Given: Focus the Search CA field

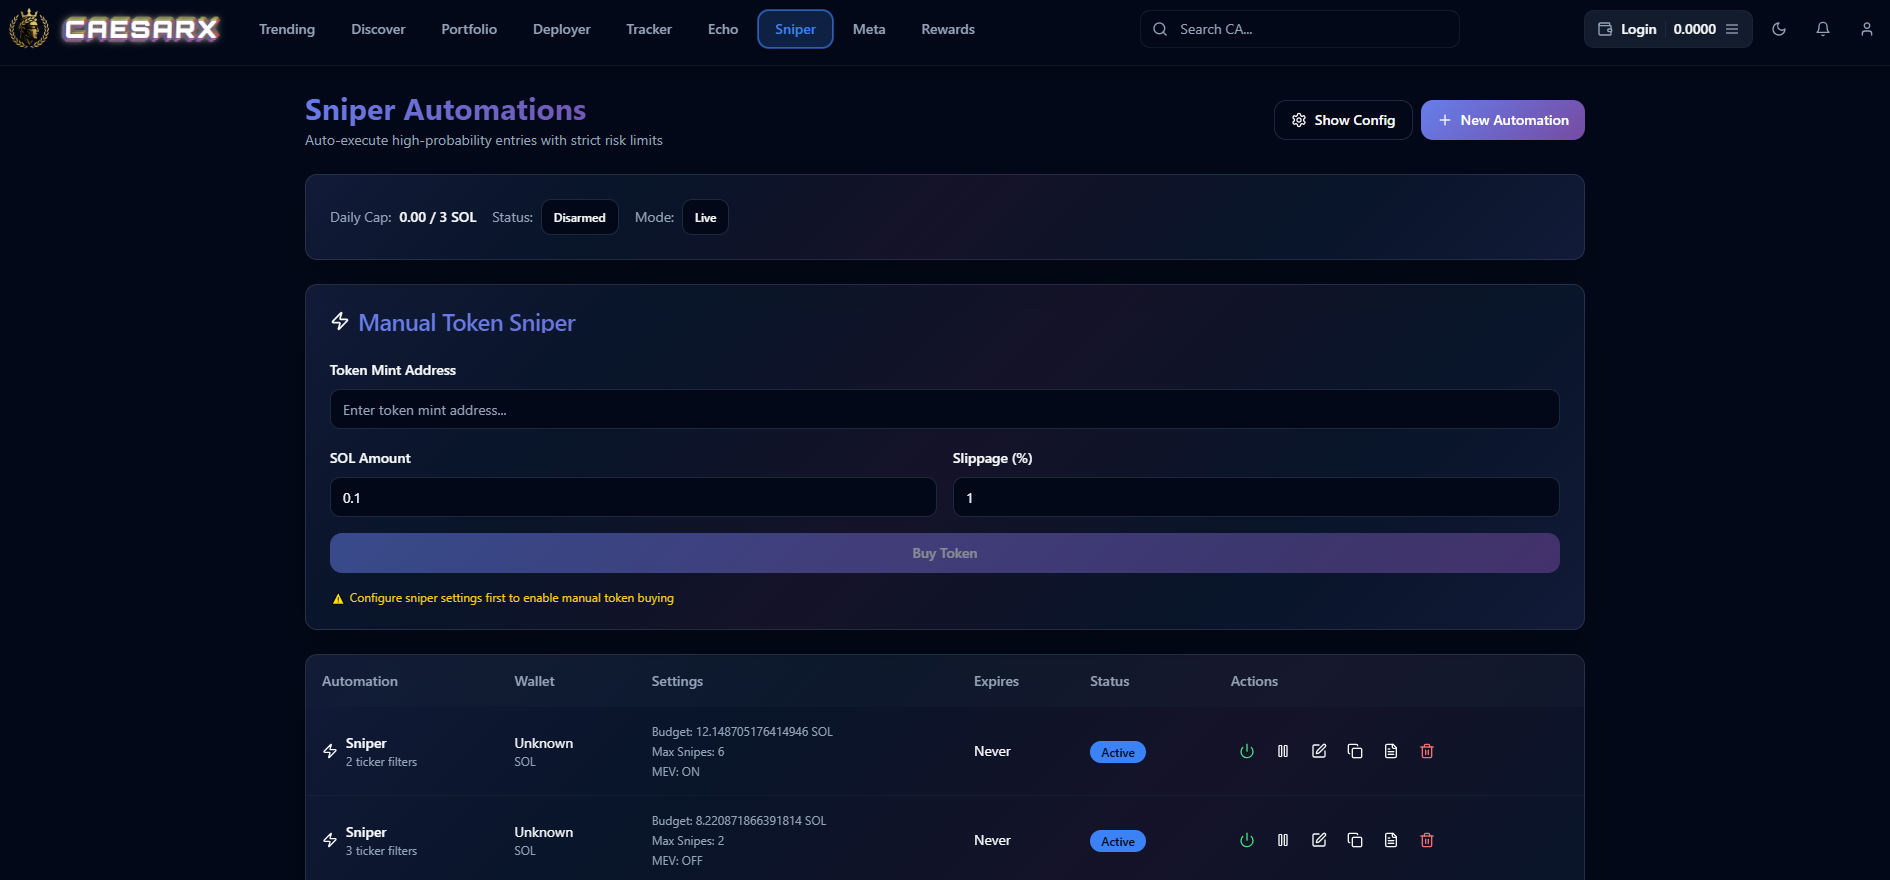Looking at the screenshot, I should point(1300,29).
